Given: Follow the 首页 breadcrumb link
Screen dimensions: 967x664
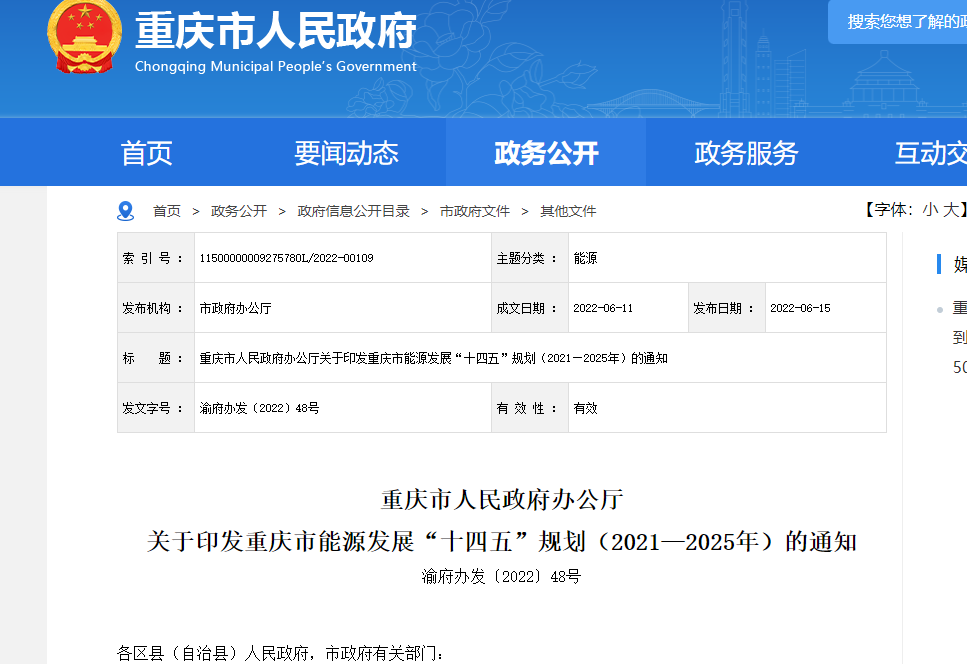Looking at the screenshot, I should 166,211.
